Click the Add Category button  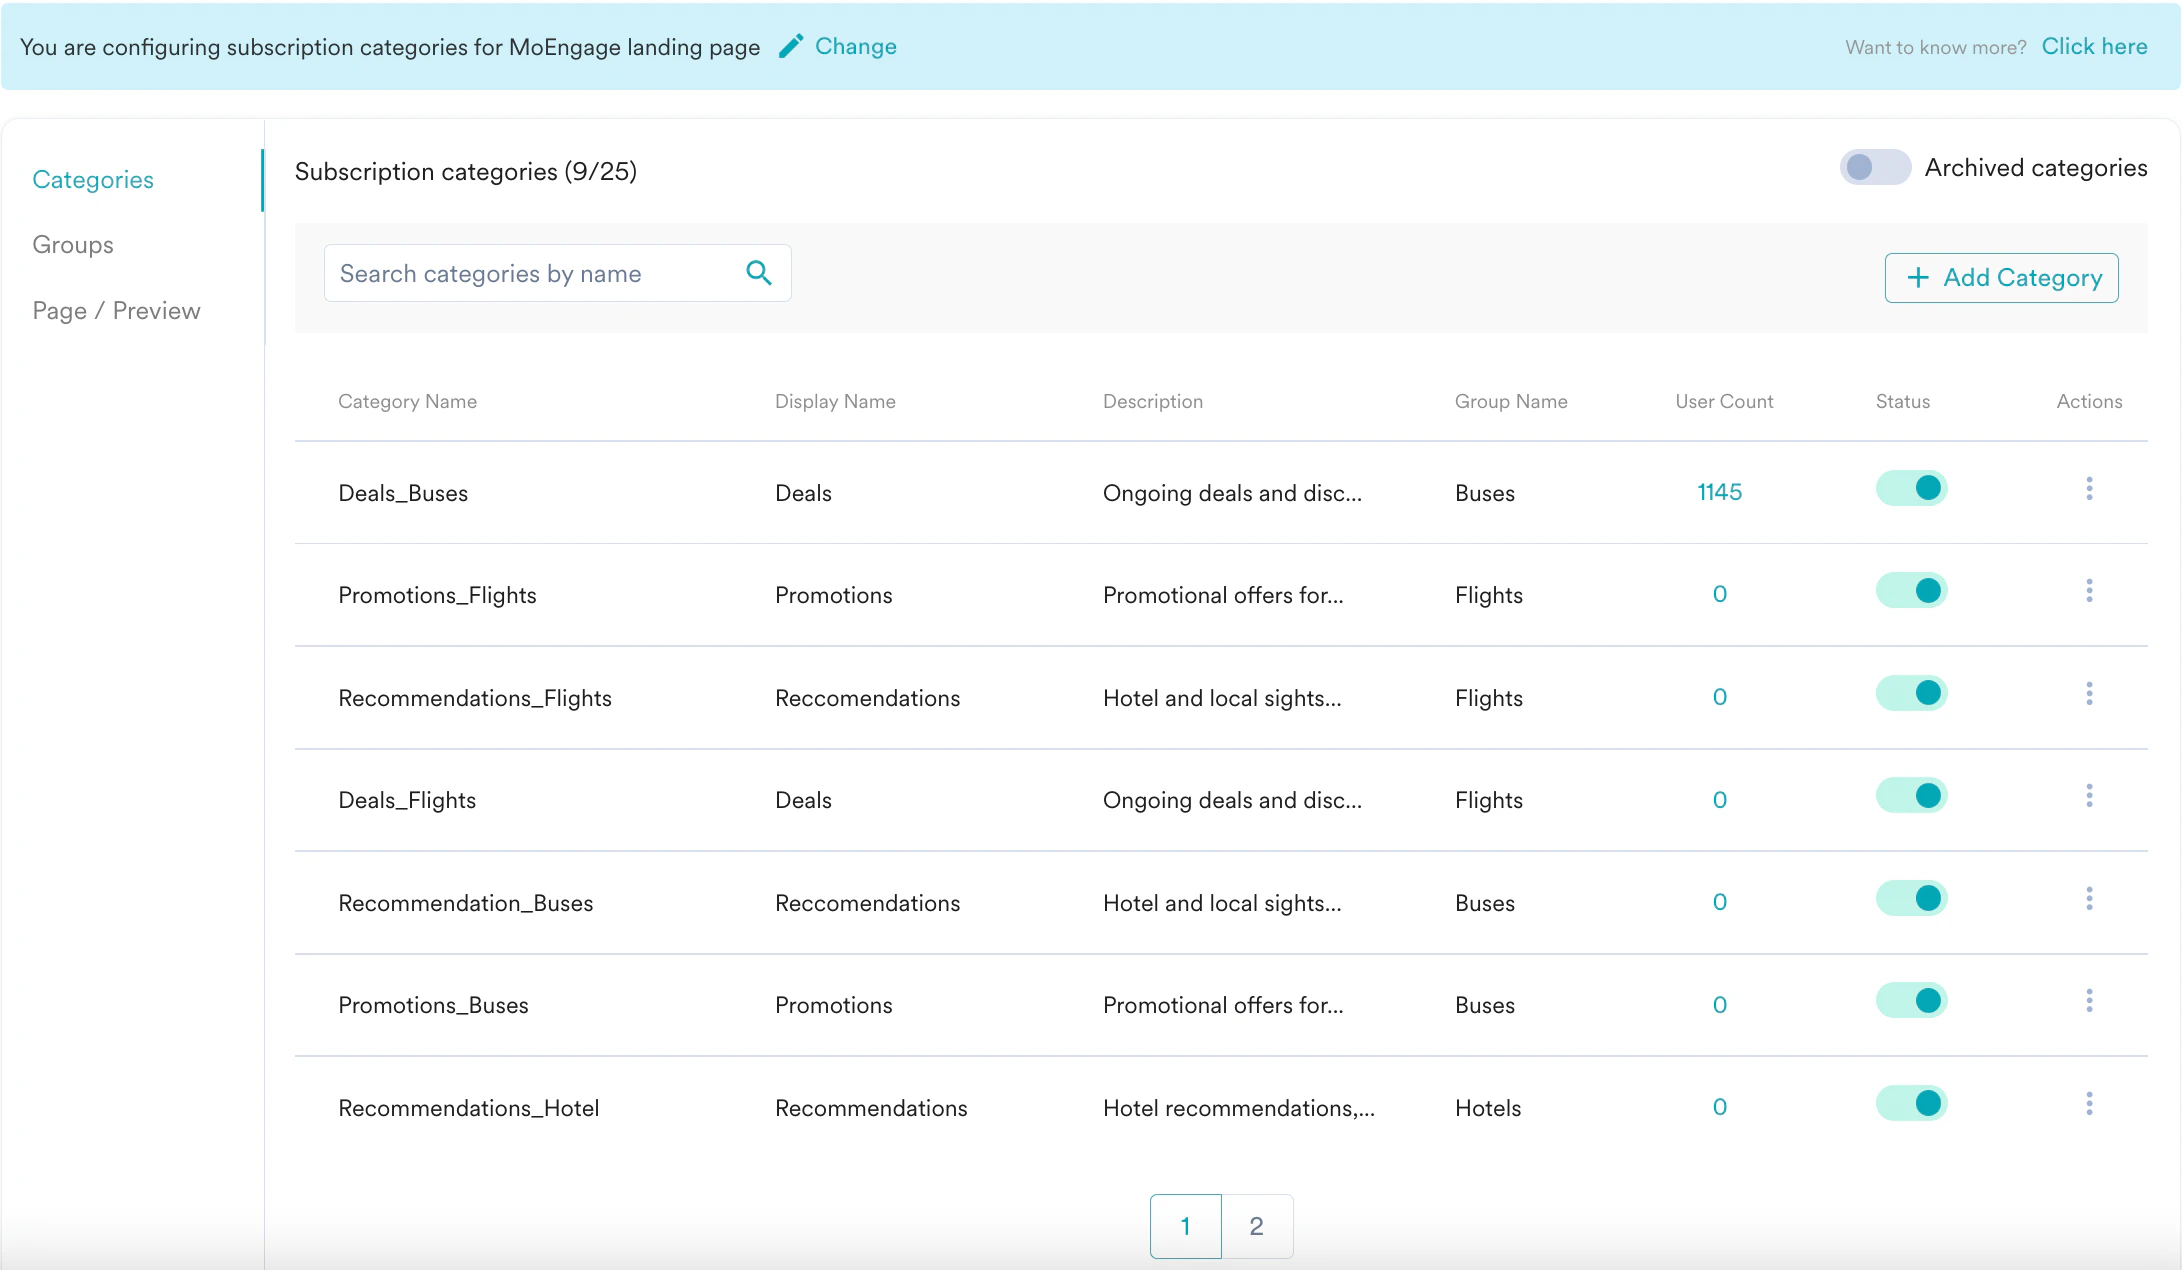(2001, 278)
